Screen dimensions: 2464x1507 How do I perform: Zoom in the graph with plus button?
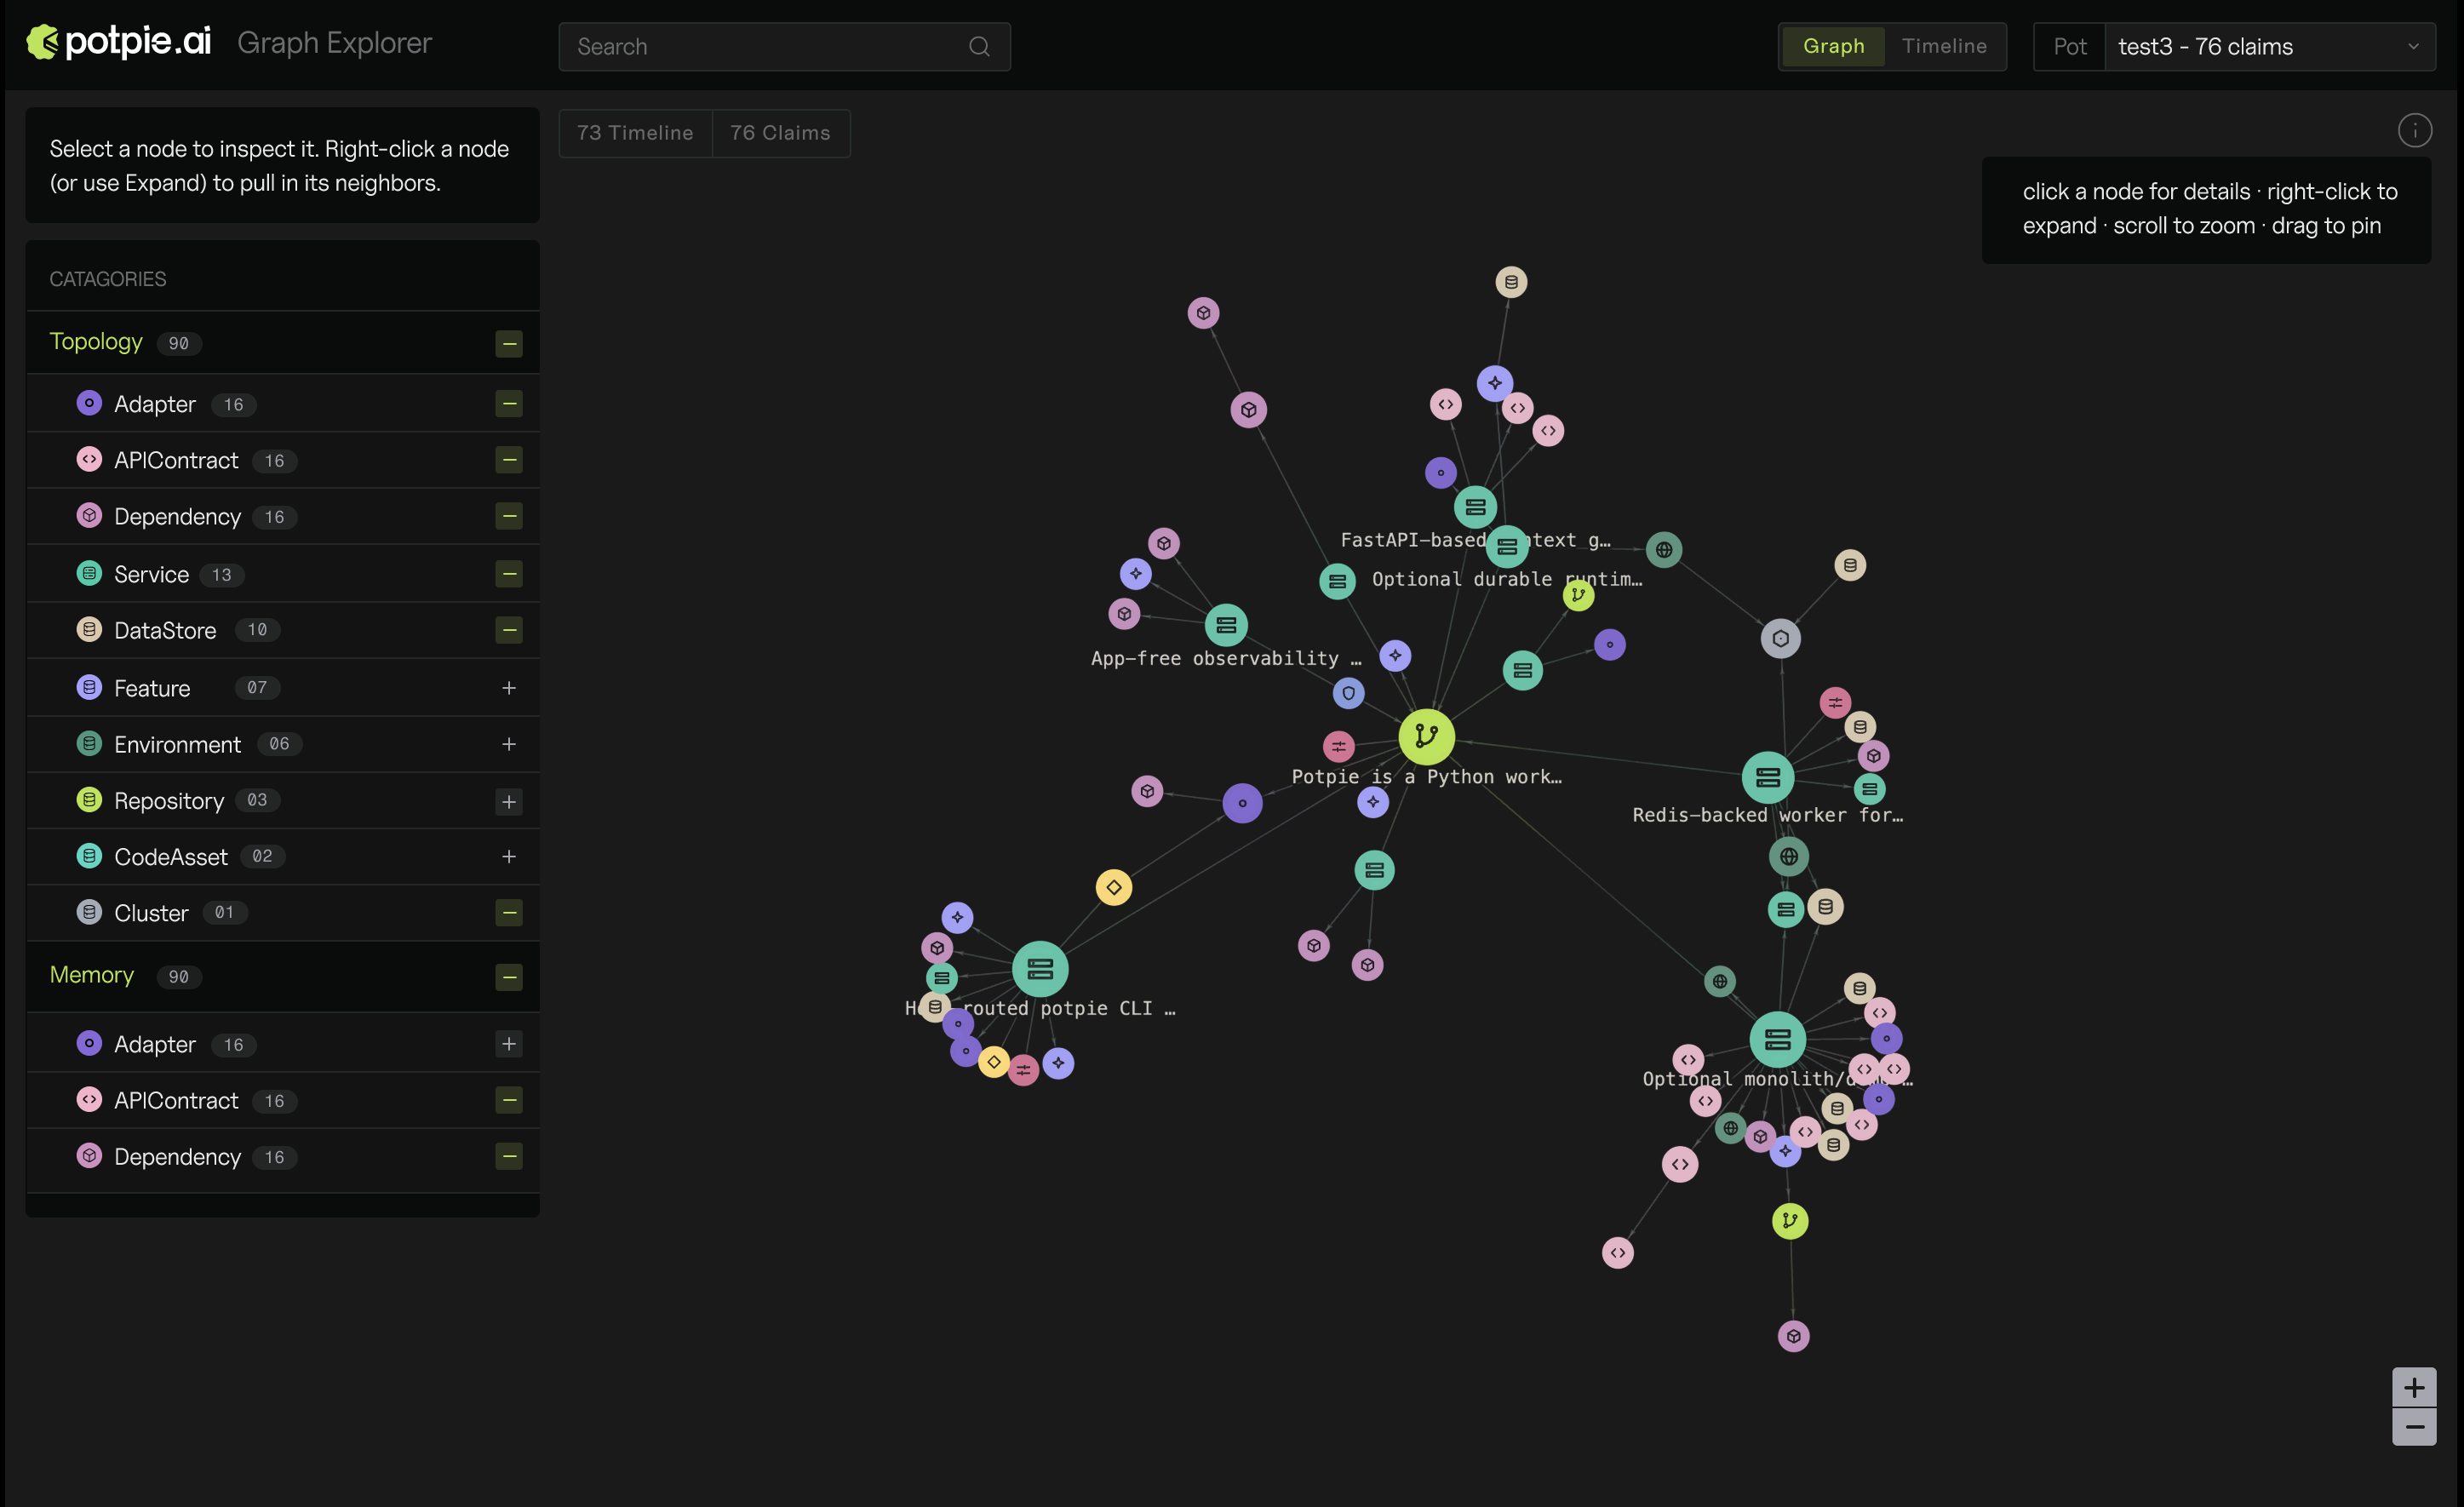2413,1387
